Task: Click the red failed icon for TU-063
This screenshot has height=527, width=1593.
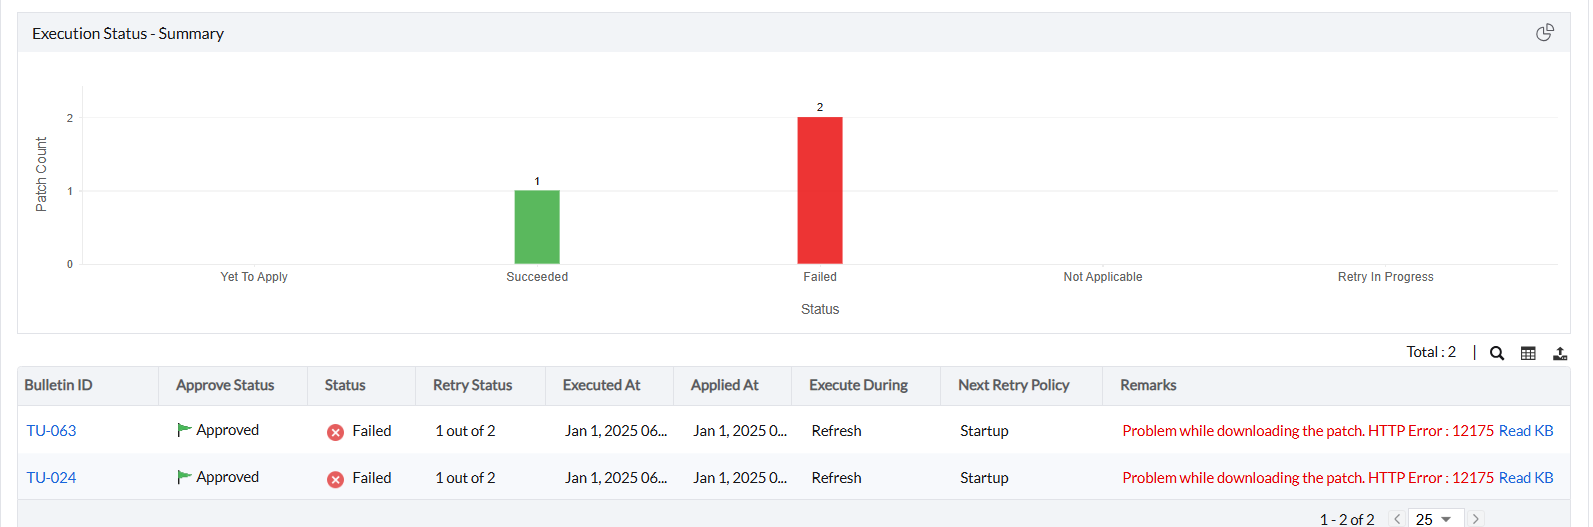Action: tap(335, 432)
